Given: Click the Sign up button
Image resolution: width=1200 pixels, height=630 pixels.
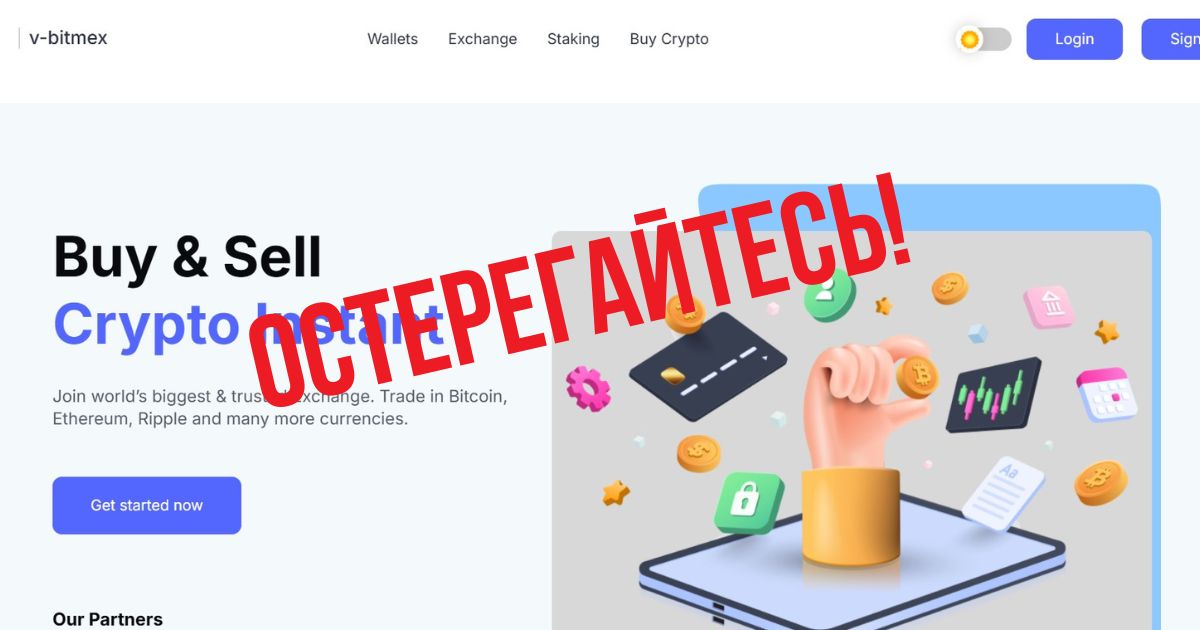Looking at the screenshot, I should tap(1172, 39).
